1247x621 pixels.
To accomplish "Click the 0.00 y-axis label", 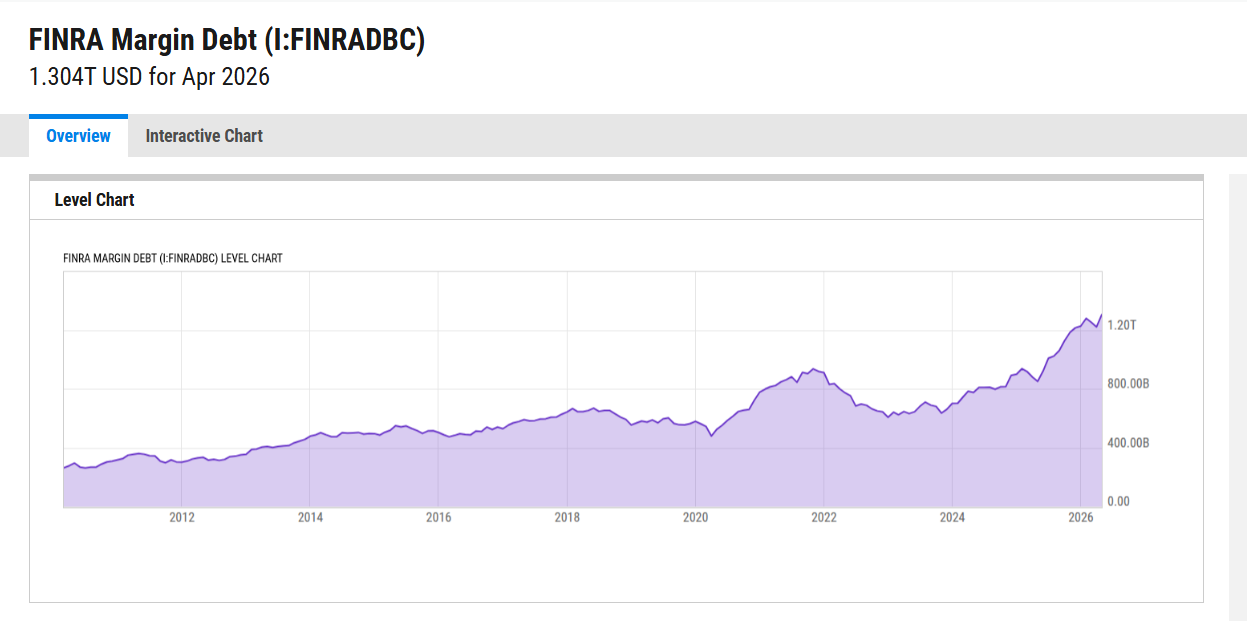I will coord(1119,501).
